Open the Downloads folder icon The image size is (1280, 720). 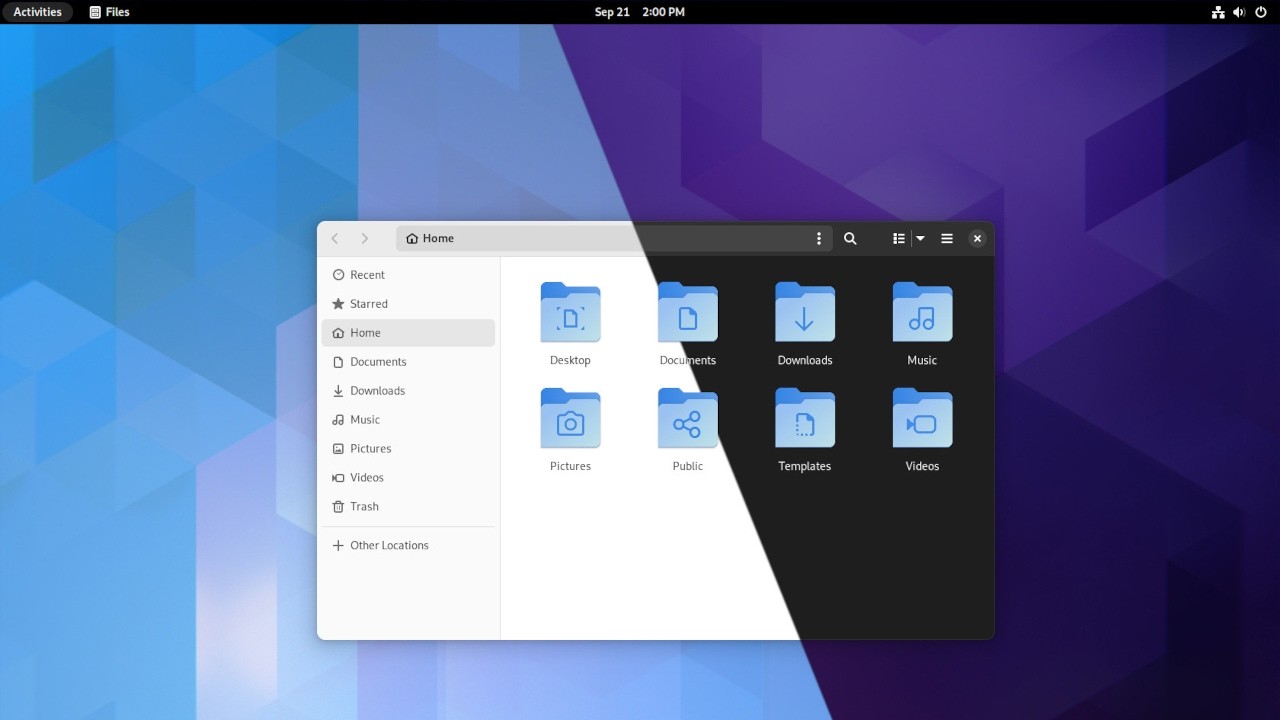point(805,312)
